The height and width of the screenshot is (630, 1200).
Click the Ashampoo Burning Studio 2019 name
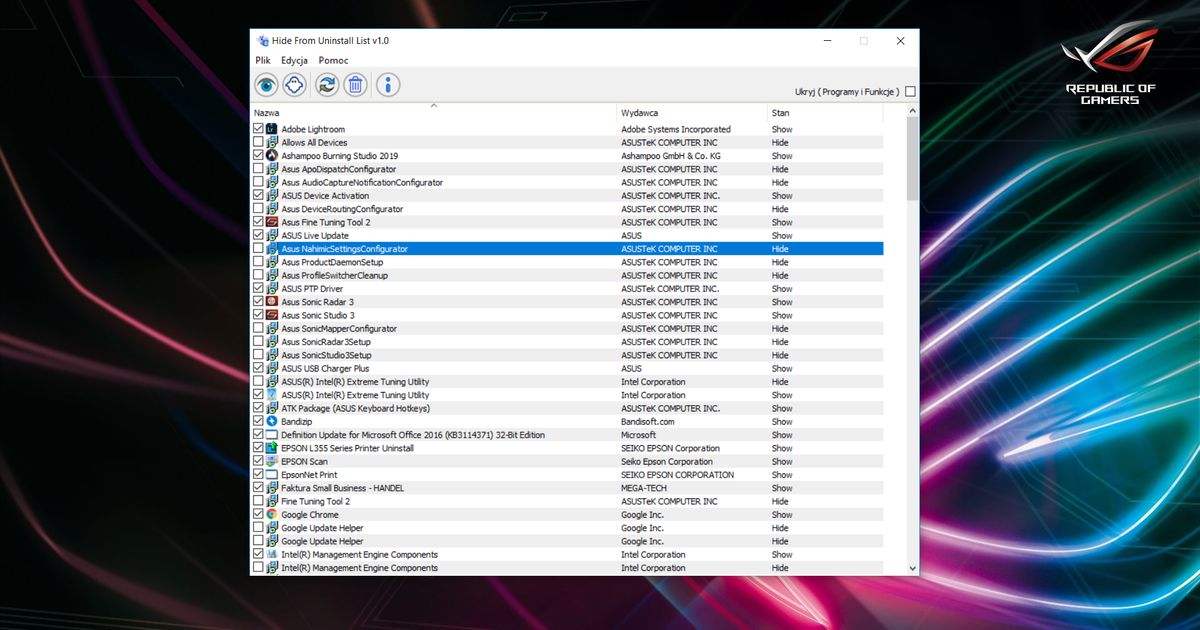[340, 156]
